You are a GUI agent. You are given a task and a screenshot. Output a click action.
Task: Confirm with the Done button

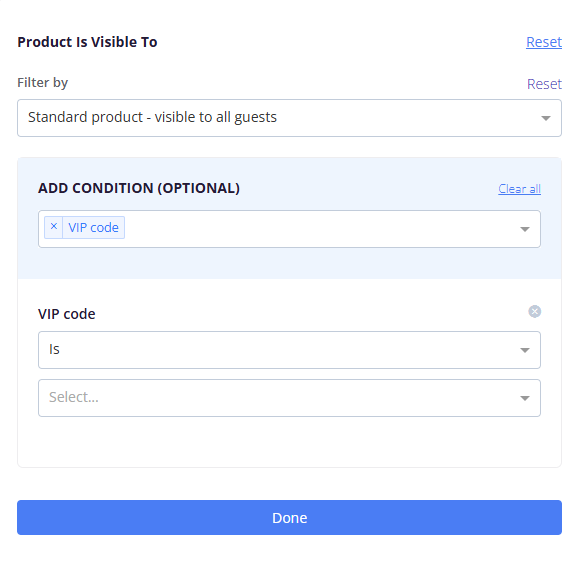290,517
